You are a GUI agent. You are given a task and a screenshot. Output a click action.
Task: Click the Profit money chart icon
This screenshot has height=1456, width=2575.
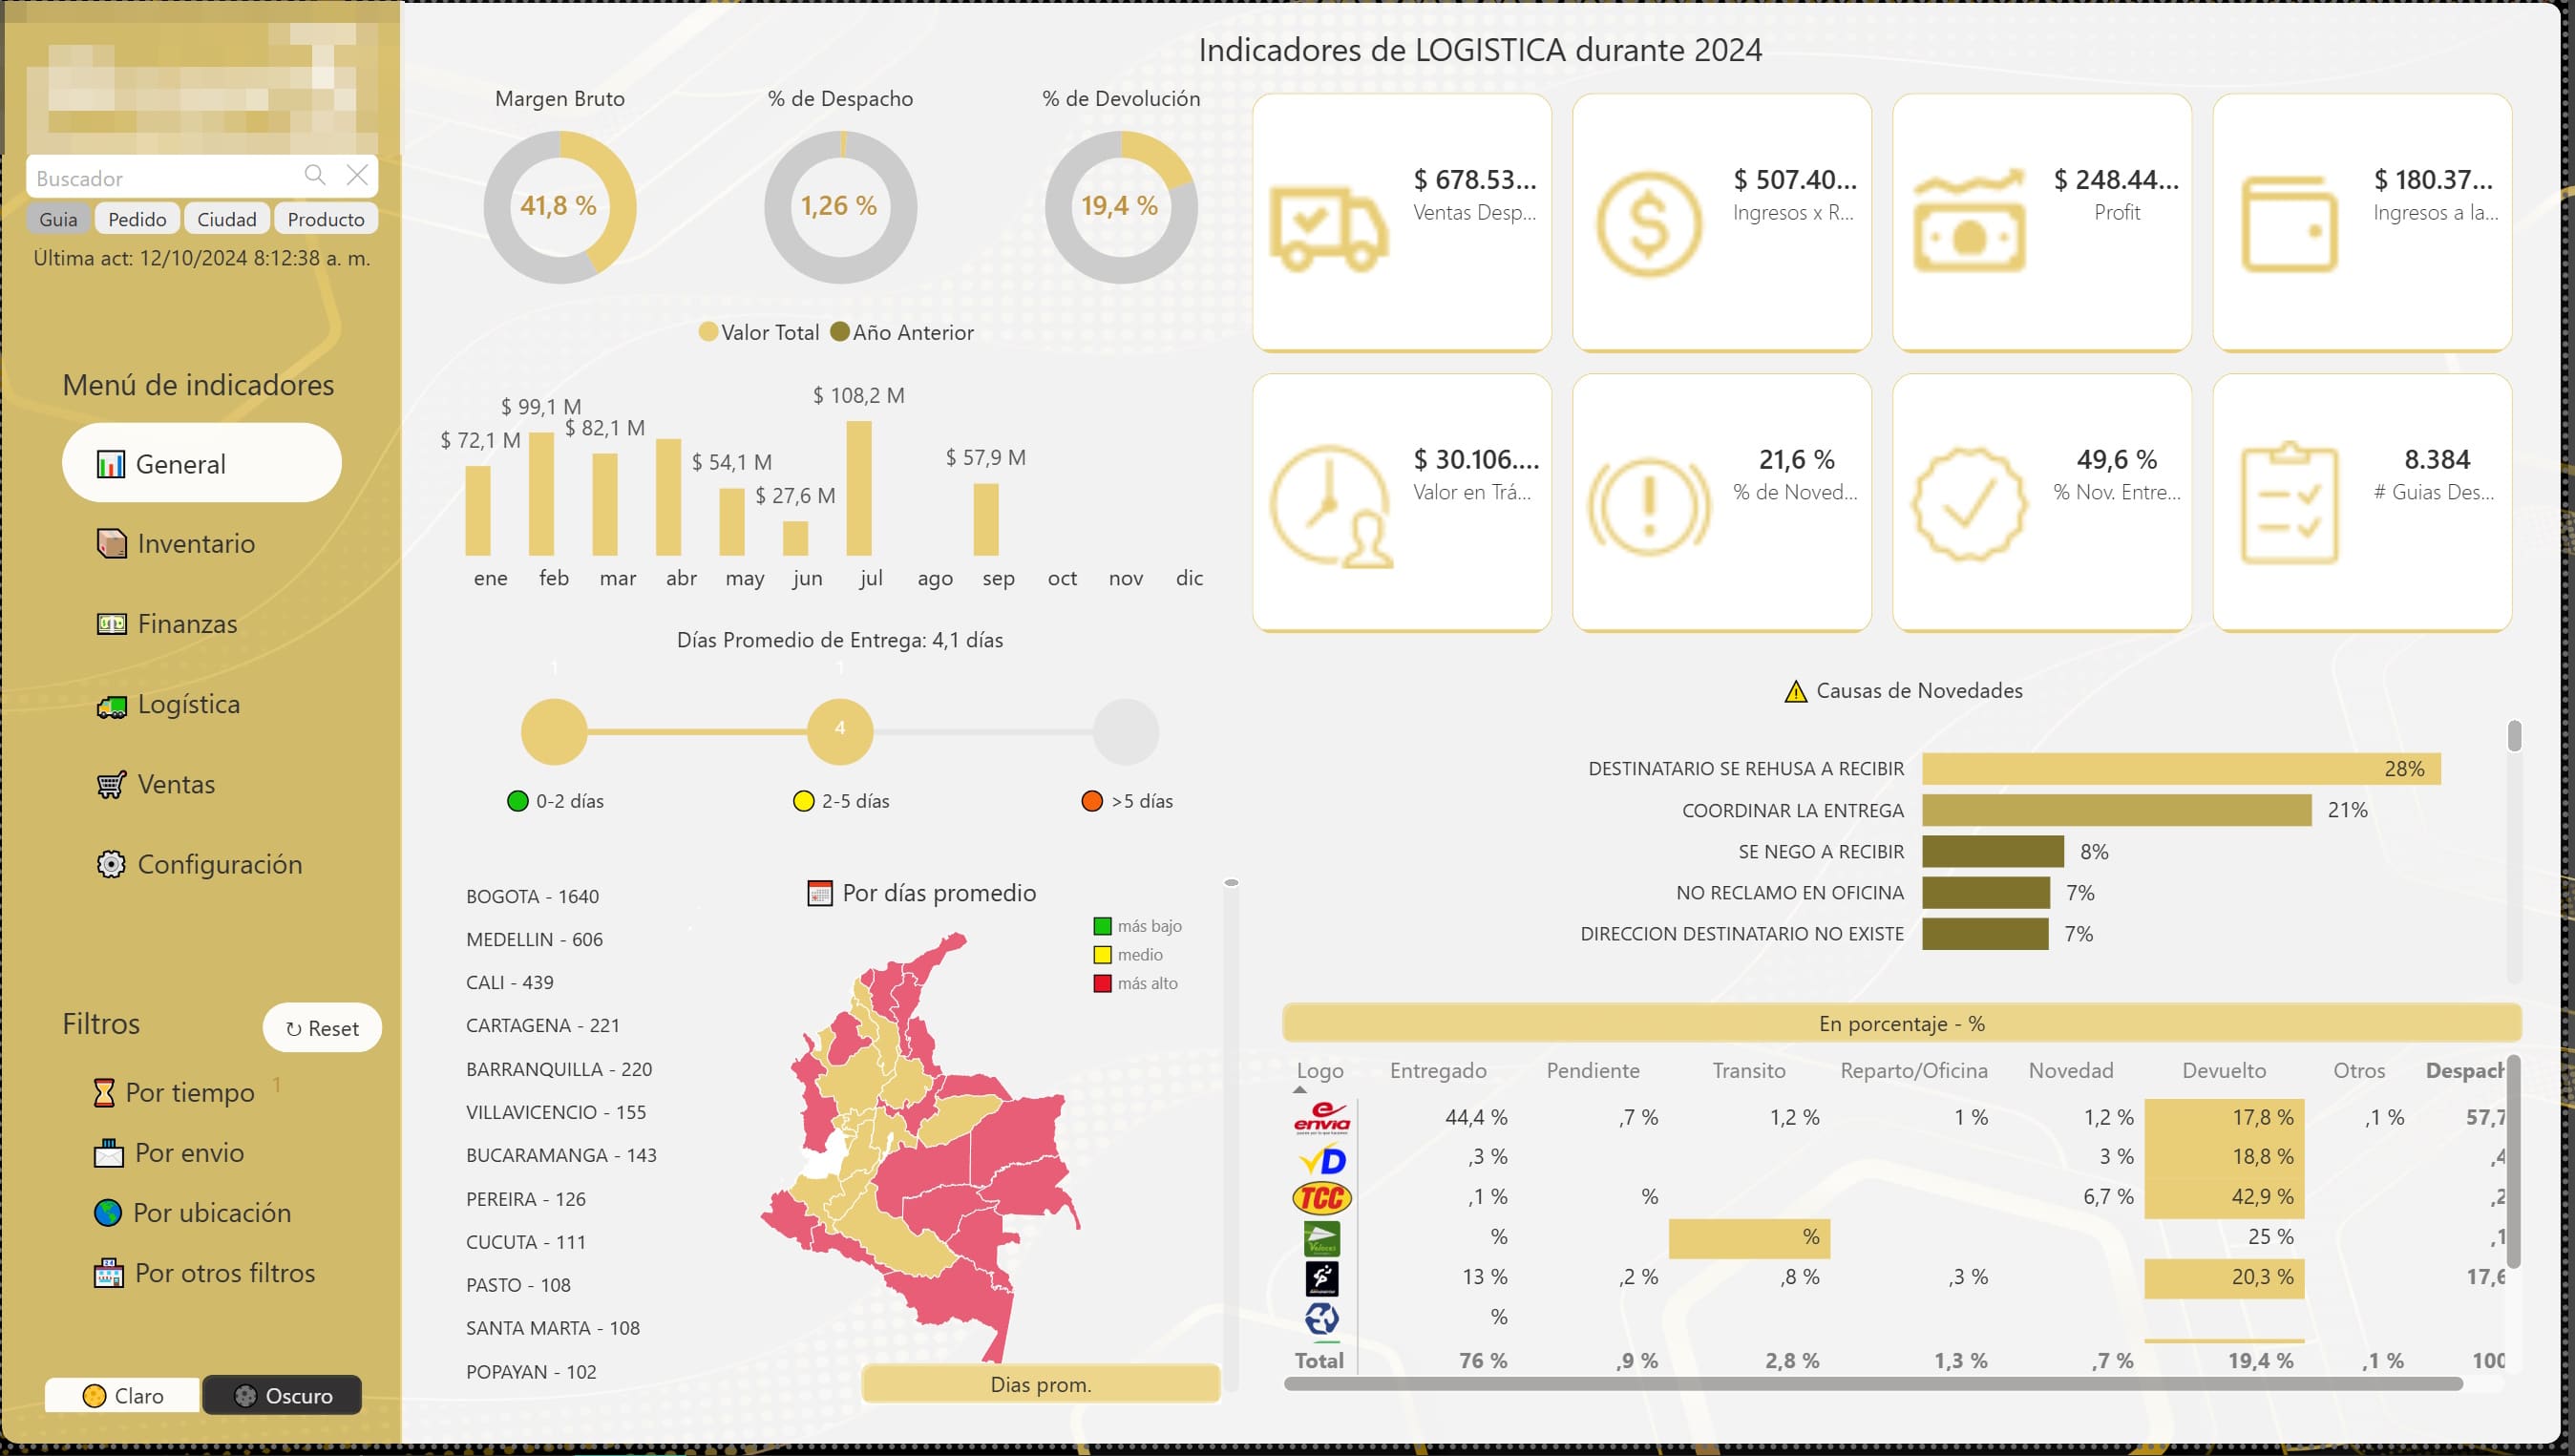click(1969, 221)
